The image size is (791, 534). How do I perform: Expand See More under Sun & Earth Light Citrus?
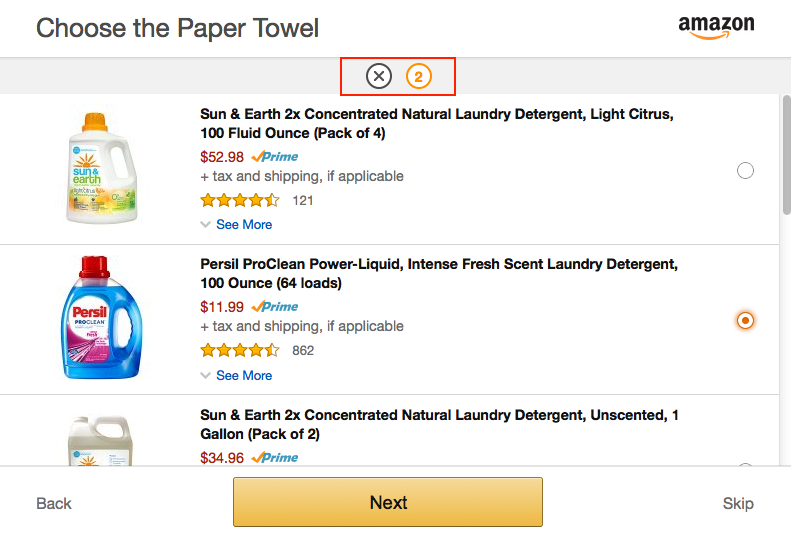click(244, 224)
